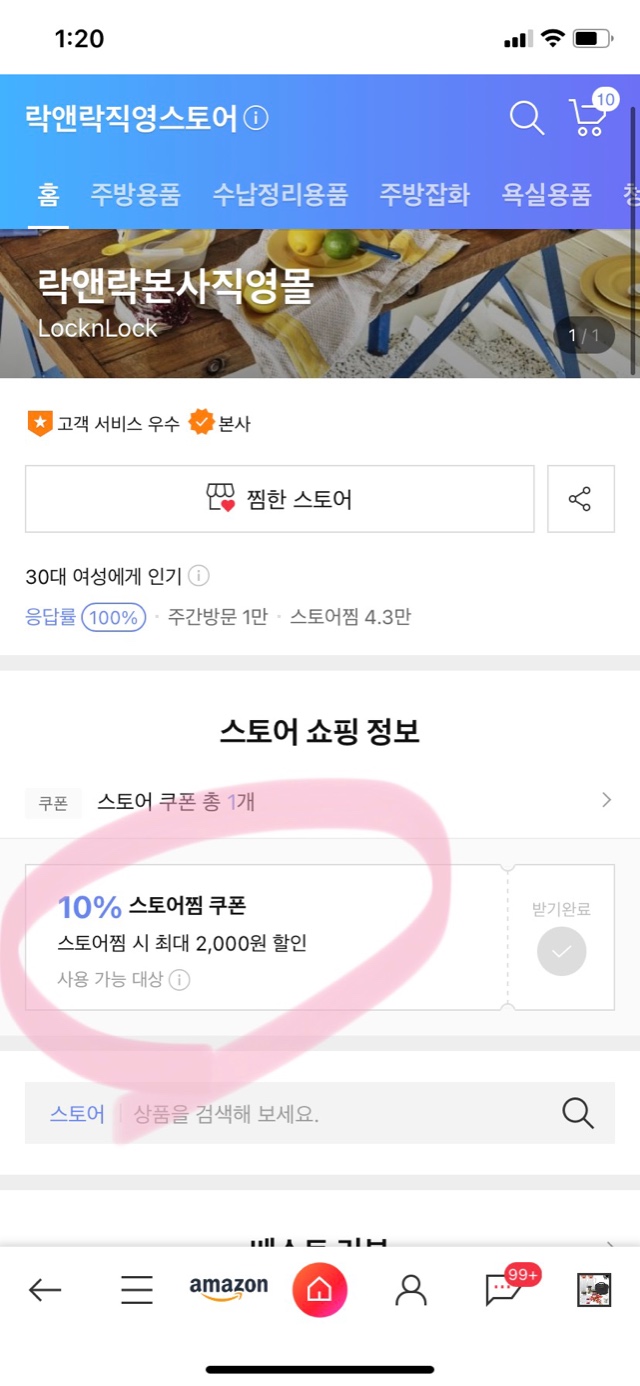Open the 욕실용품 category tab

546,193
